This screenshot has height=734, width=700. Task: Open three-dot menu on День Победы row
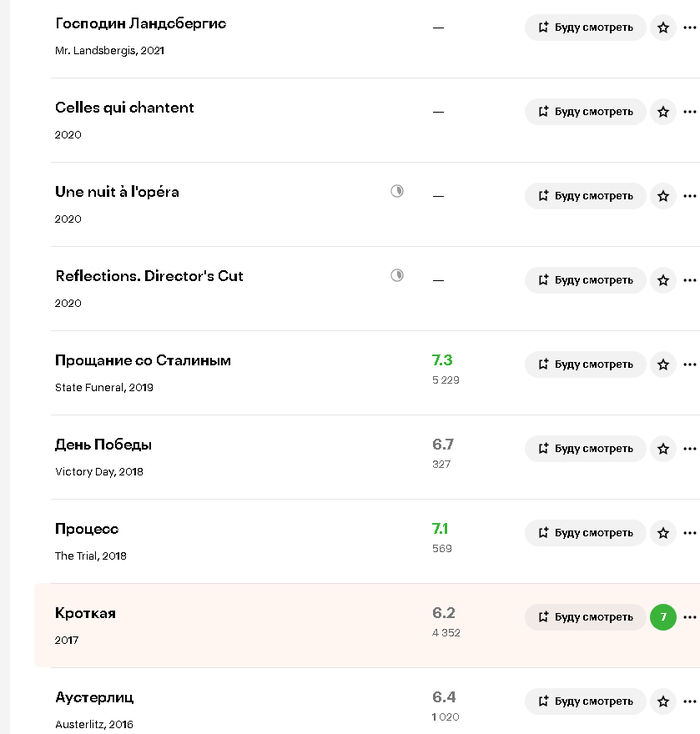click(689, 448)
